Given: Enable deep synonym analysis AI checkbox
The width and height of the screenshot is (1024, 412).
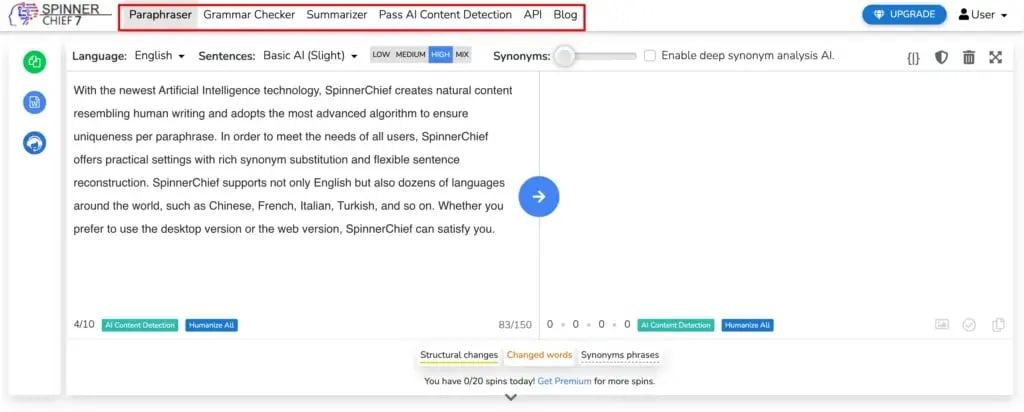Looking at the screenshot, I should point(650,56).
